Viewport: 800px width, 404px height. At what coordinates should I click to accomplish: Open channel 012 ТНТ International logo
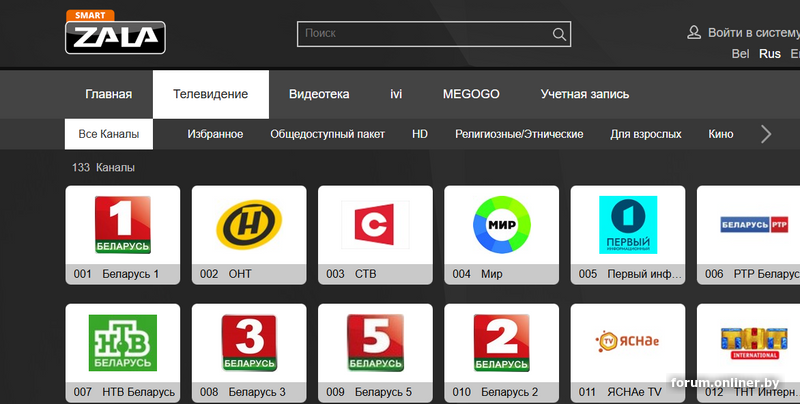pyautogui.click(x=754, y=343)
